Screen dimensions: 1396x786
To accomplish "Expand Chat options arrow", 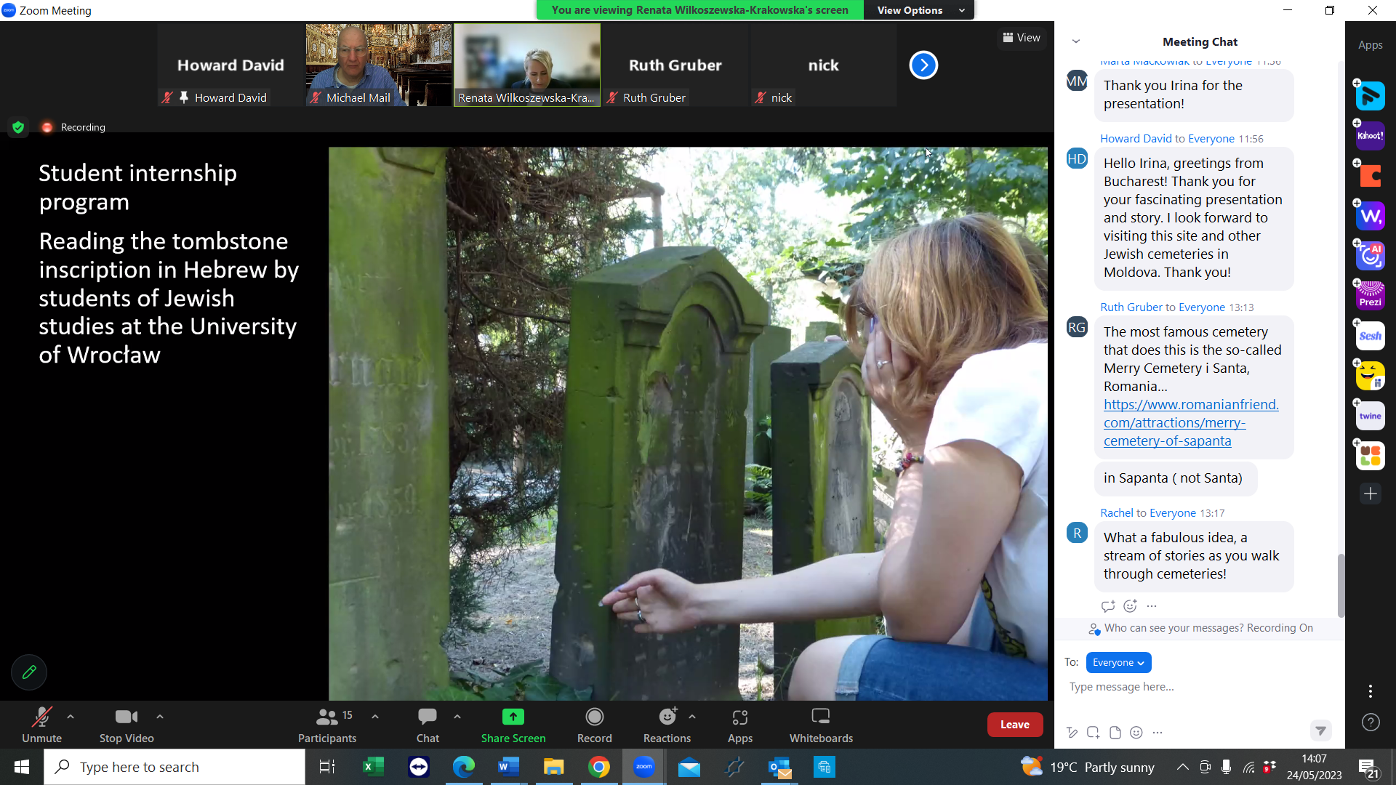I will [x=457, y=716].
